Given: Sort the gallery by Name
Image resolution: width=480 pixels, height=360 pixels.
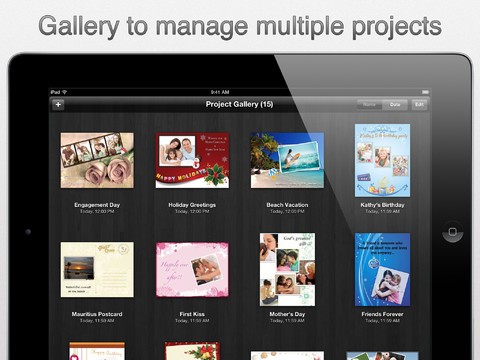Looking at the screenshot, I should pyautogui.click(x=369, y=105).
